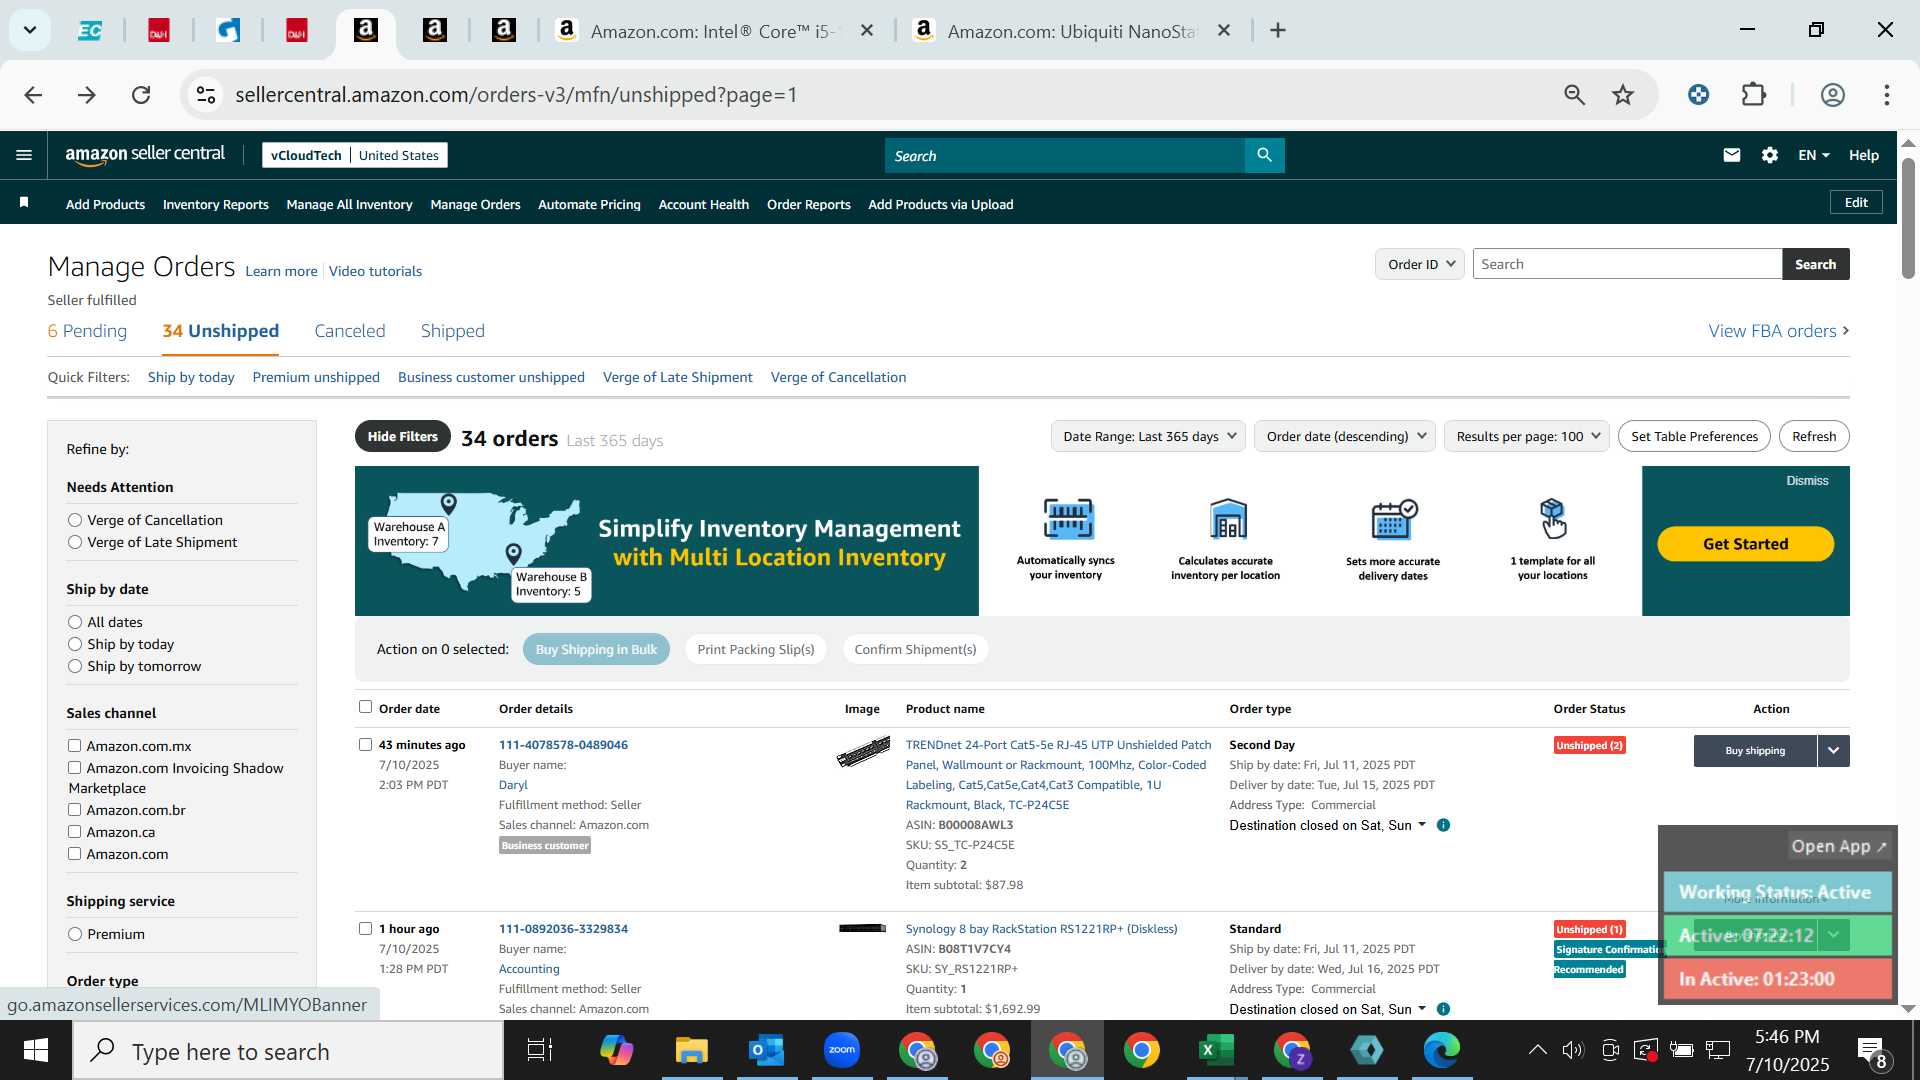This screenshot has width=1920, height=1080.
Task: Open the EN language dropdown
Action: pos(1813,155)
